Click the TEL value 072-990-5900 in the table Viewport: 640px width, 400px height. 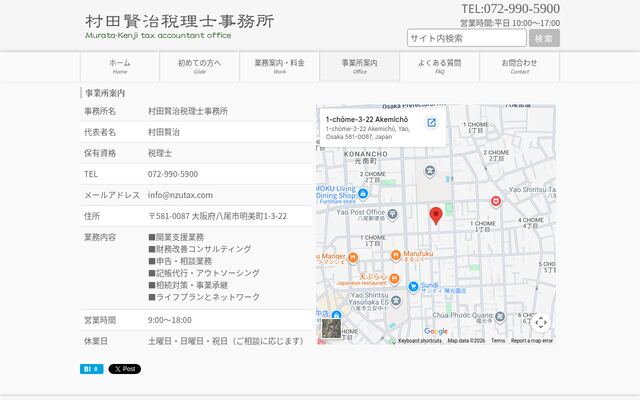tap(173, 174)
